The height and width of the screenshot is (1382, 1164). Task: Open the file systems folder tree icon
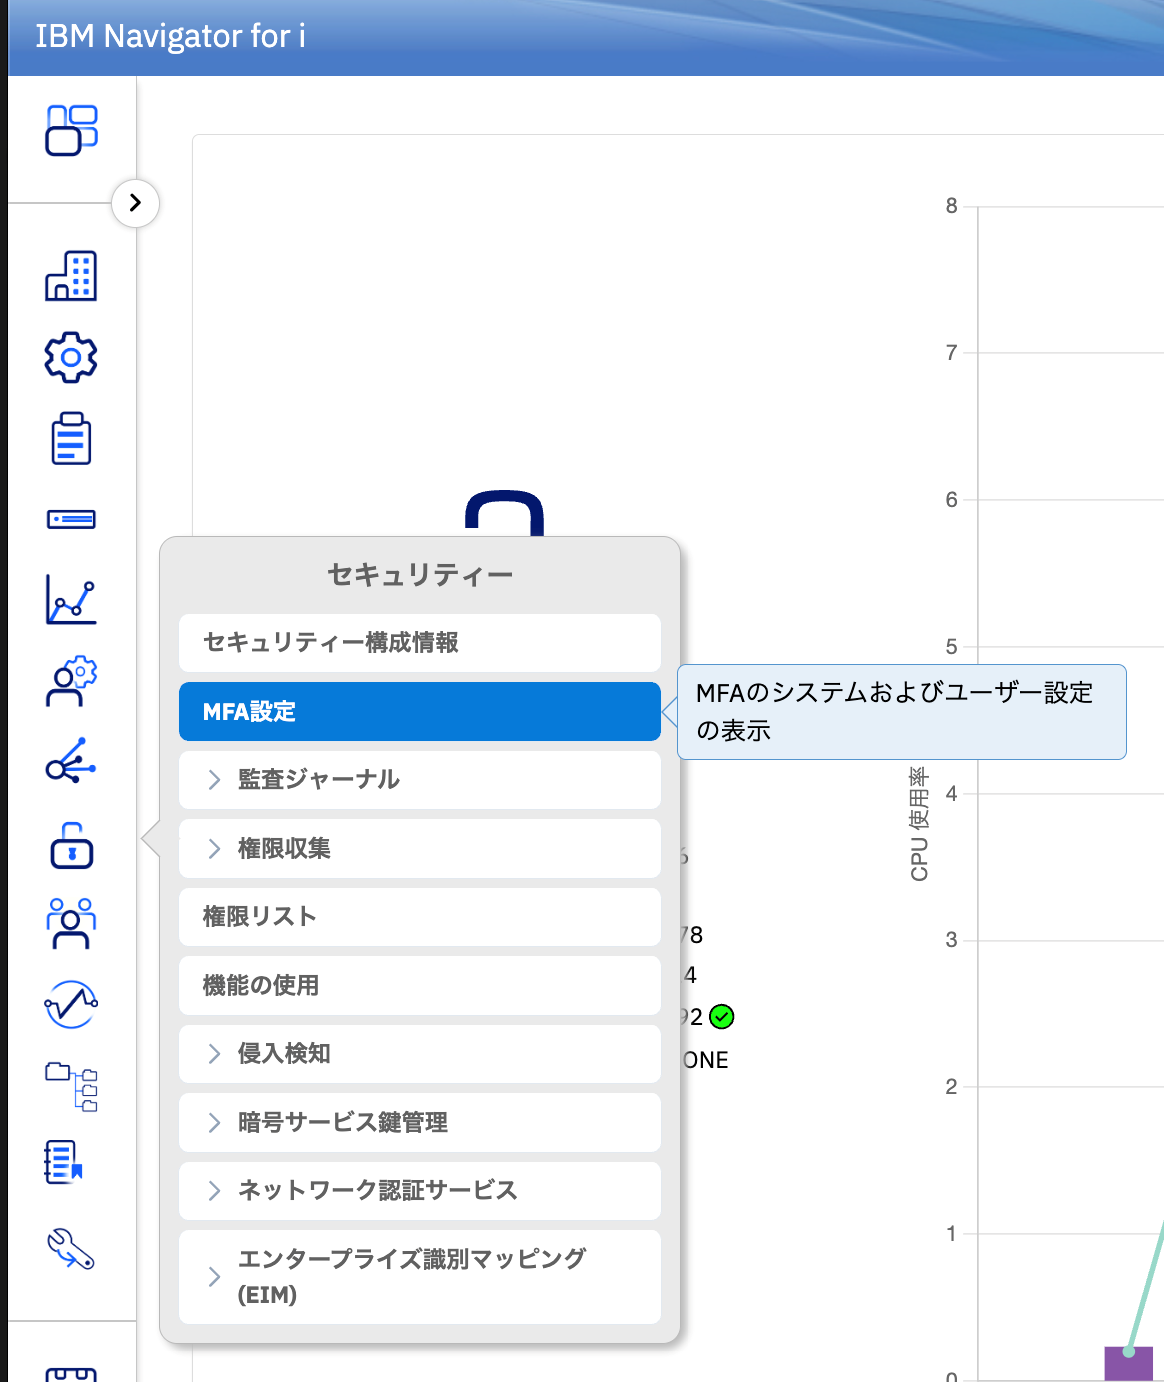pyautogui.click(x=71, y=1087)
